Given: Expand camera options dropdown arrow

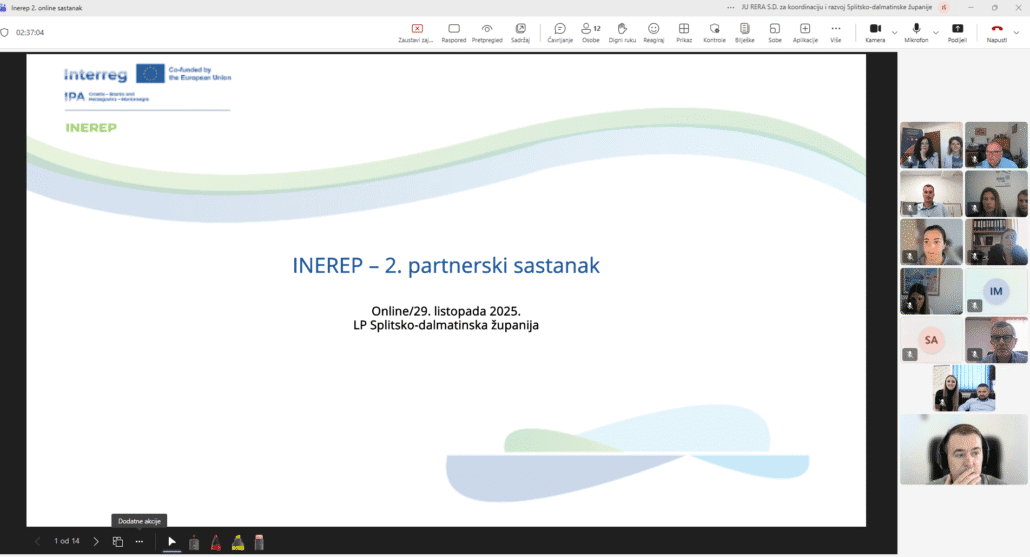Looking at the screenshot, I should [x=894, y=32].
